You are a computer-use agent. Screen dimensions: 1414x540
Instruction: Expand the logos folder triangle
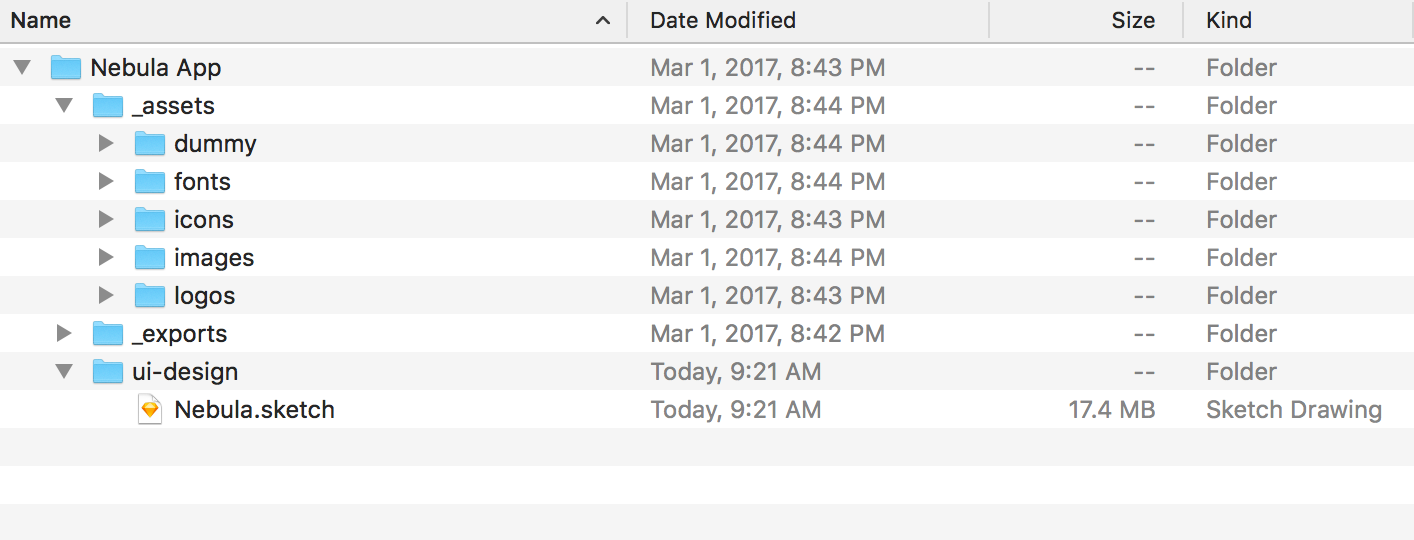click(x=106, y=296)
